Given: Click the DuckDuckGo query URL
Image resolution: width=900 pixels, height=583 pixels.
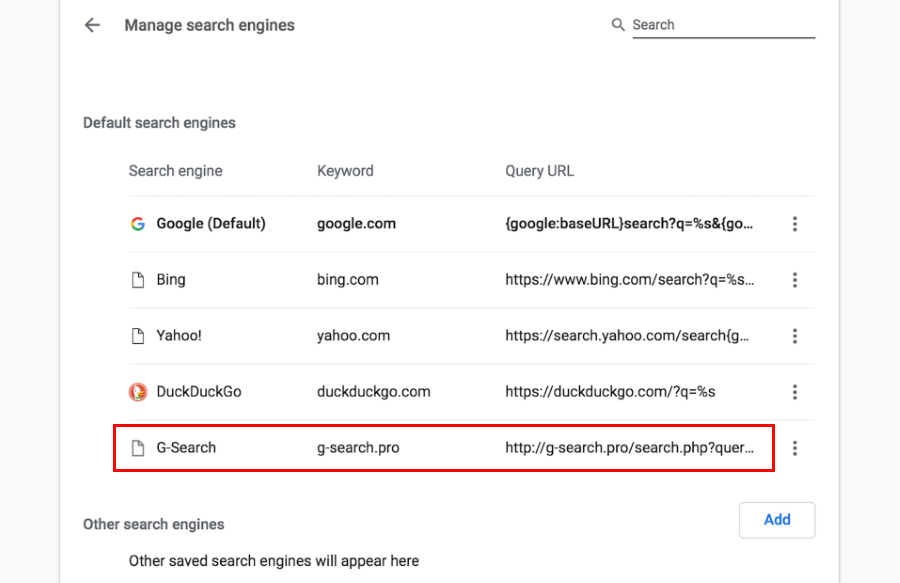Looking at the screenshot, I should click(x=610, y=392).
